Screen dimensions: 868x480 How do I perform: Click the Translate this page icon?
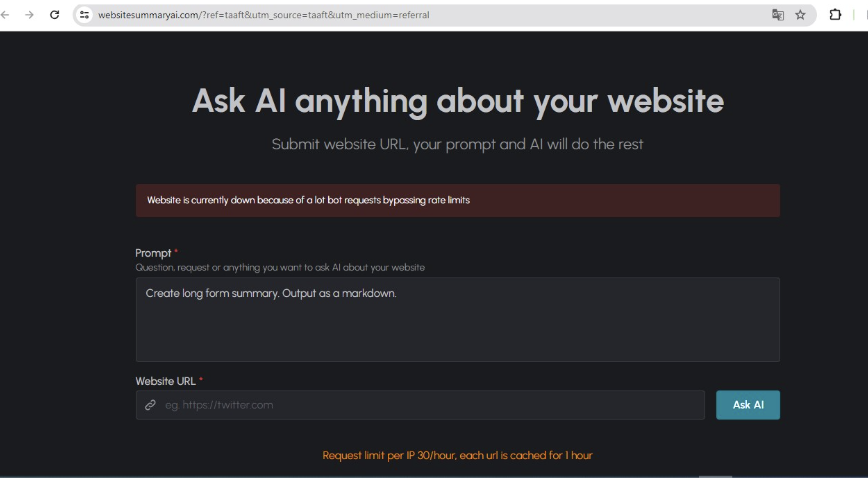[x=777, y=15]
